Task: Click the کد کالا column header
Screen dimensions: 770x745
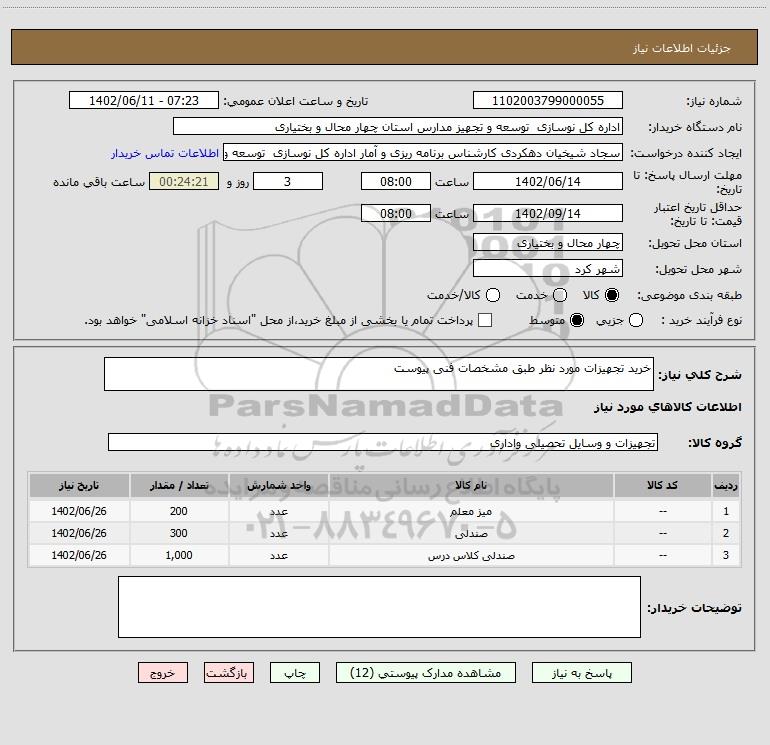Action: coord(662,486)
